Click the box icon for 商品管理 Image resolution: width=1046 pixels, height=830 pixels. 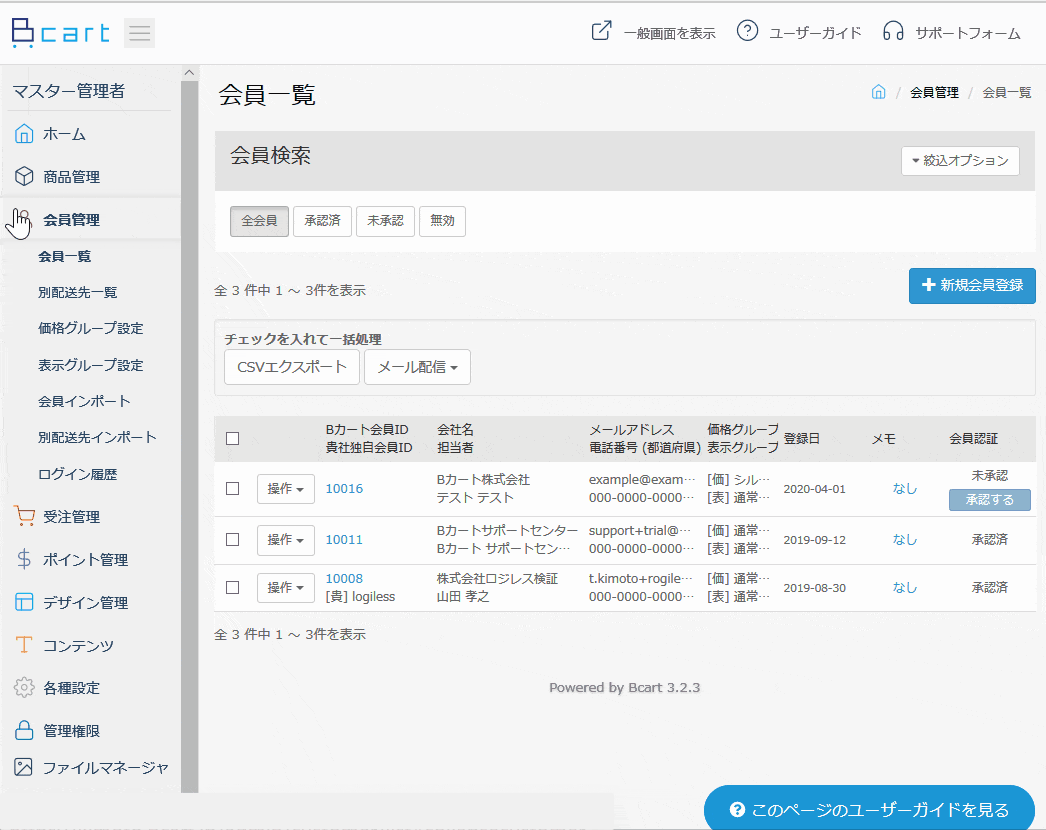pos(24,176)
